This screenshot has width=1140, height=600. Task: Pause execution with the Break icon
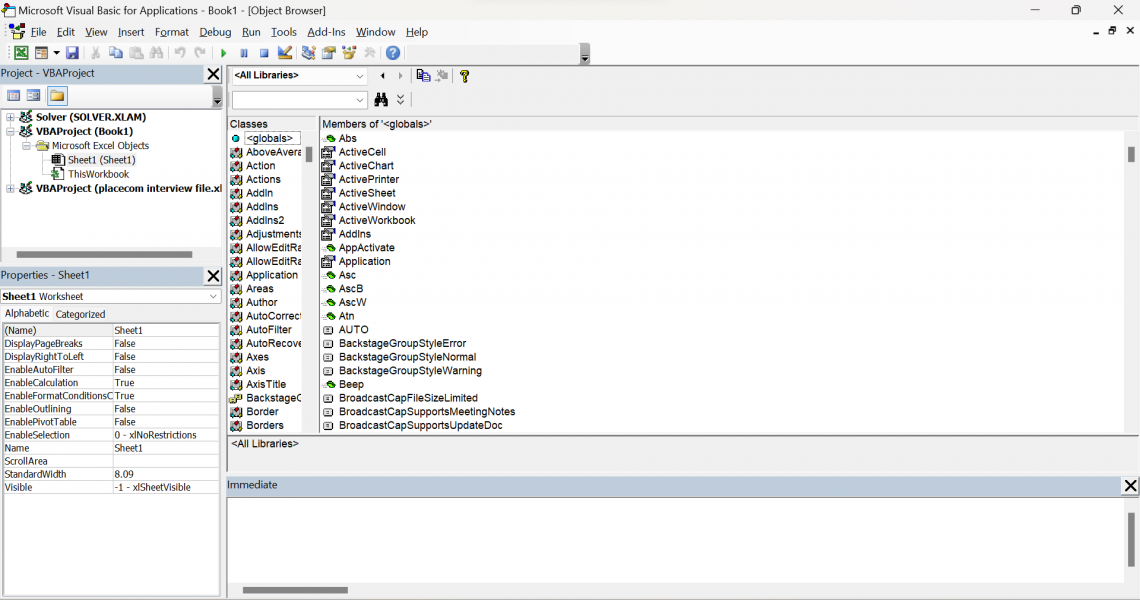pyautogui.click(x=243, y=53)
